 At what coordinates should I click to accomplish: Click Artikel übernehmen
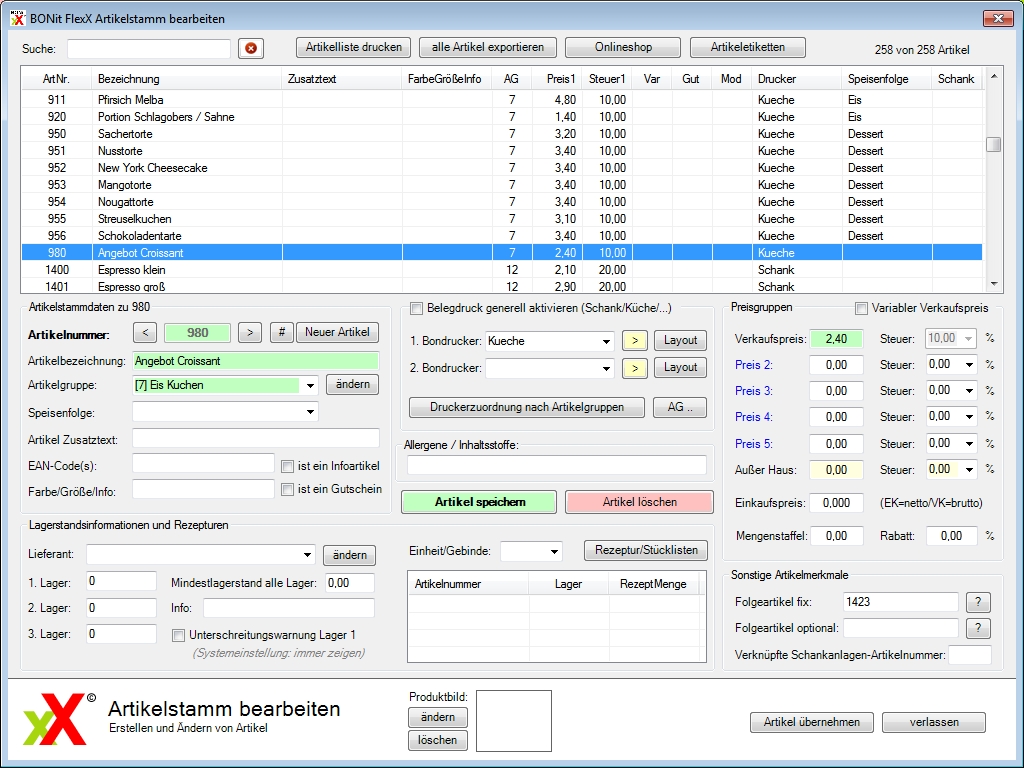coord(812,722)
